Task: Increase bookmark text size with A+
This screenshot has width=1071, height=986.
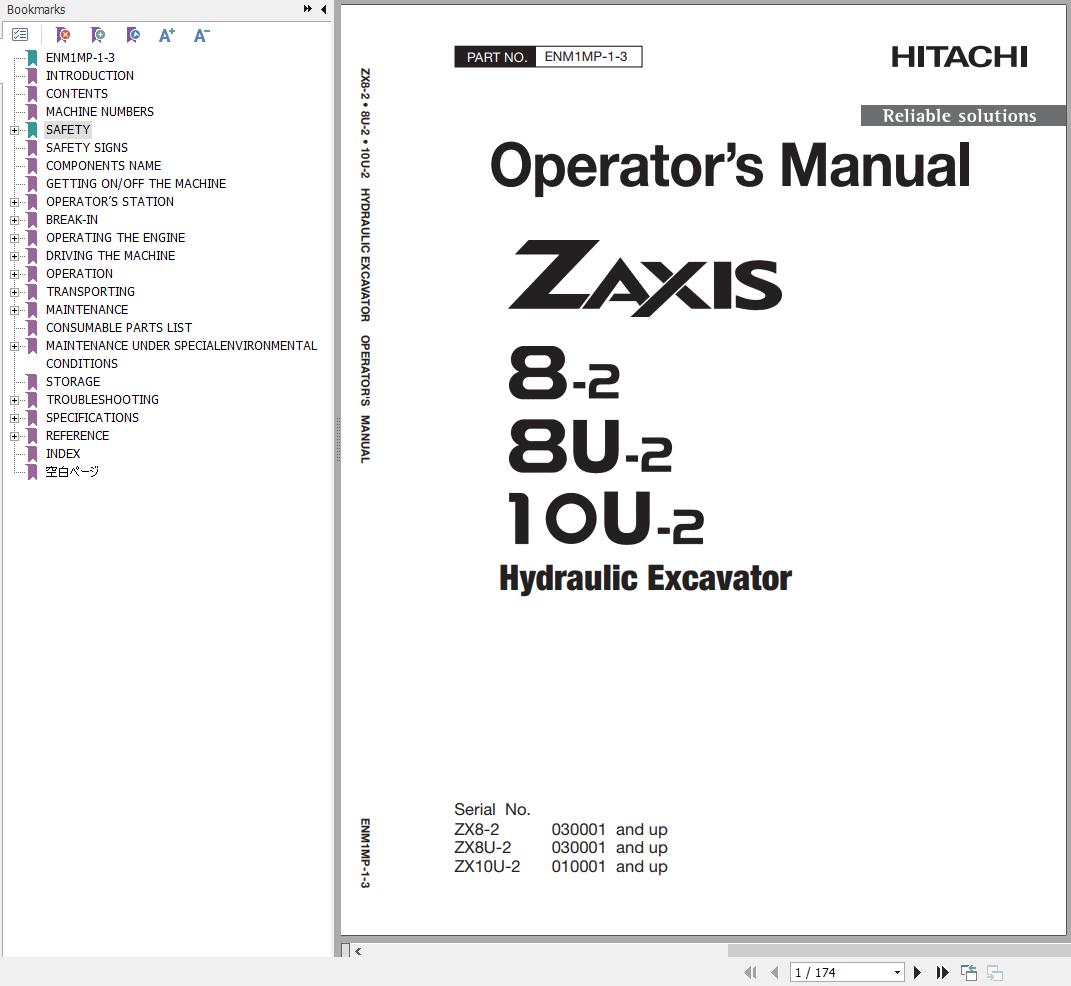Action: pos(167,35)
